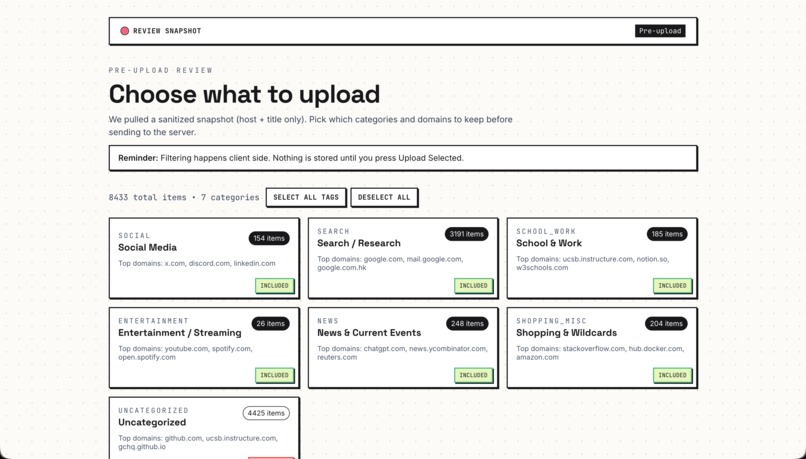Screen dimensions: 806x459
Task: Click the 8433 total items summary text
Action: (x=184, y=197)
